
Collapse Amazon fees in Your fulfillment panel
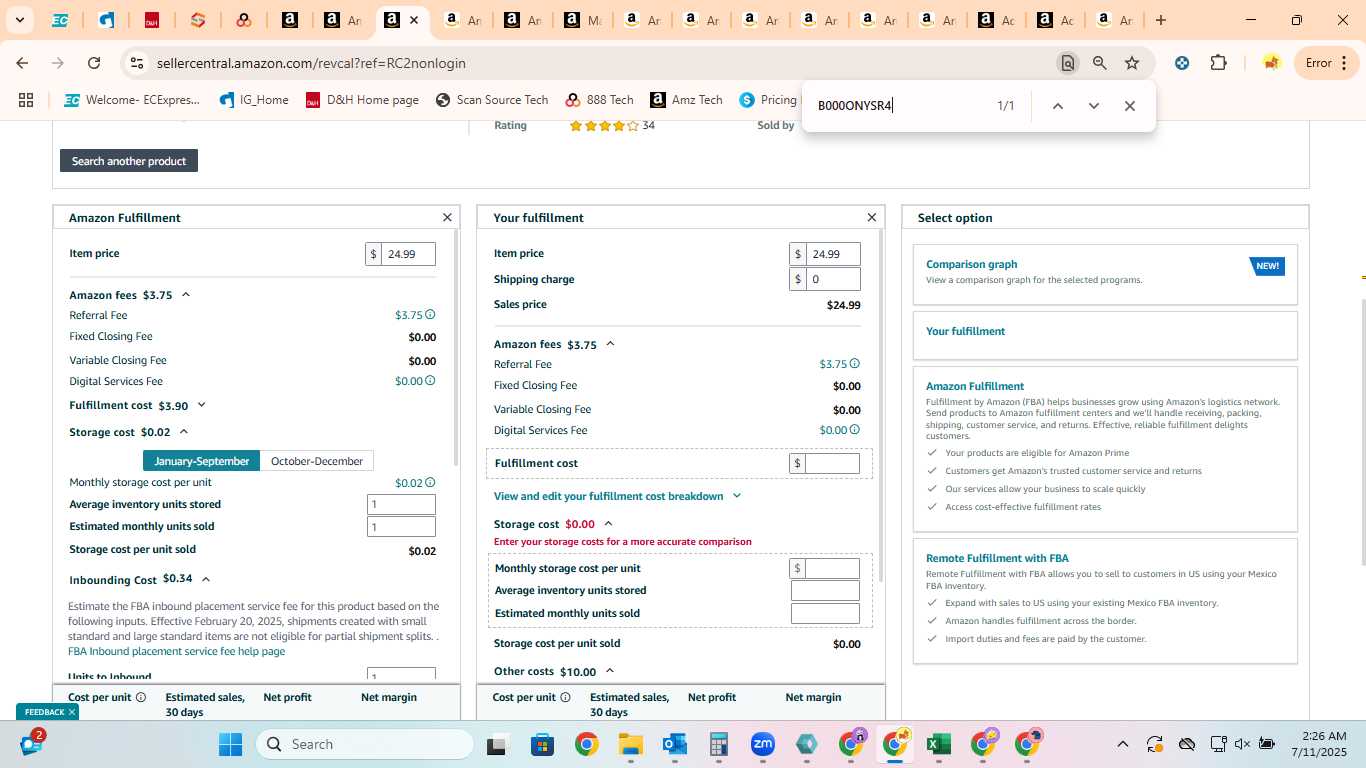(x=610, y=344)
